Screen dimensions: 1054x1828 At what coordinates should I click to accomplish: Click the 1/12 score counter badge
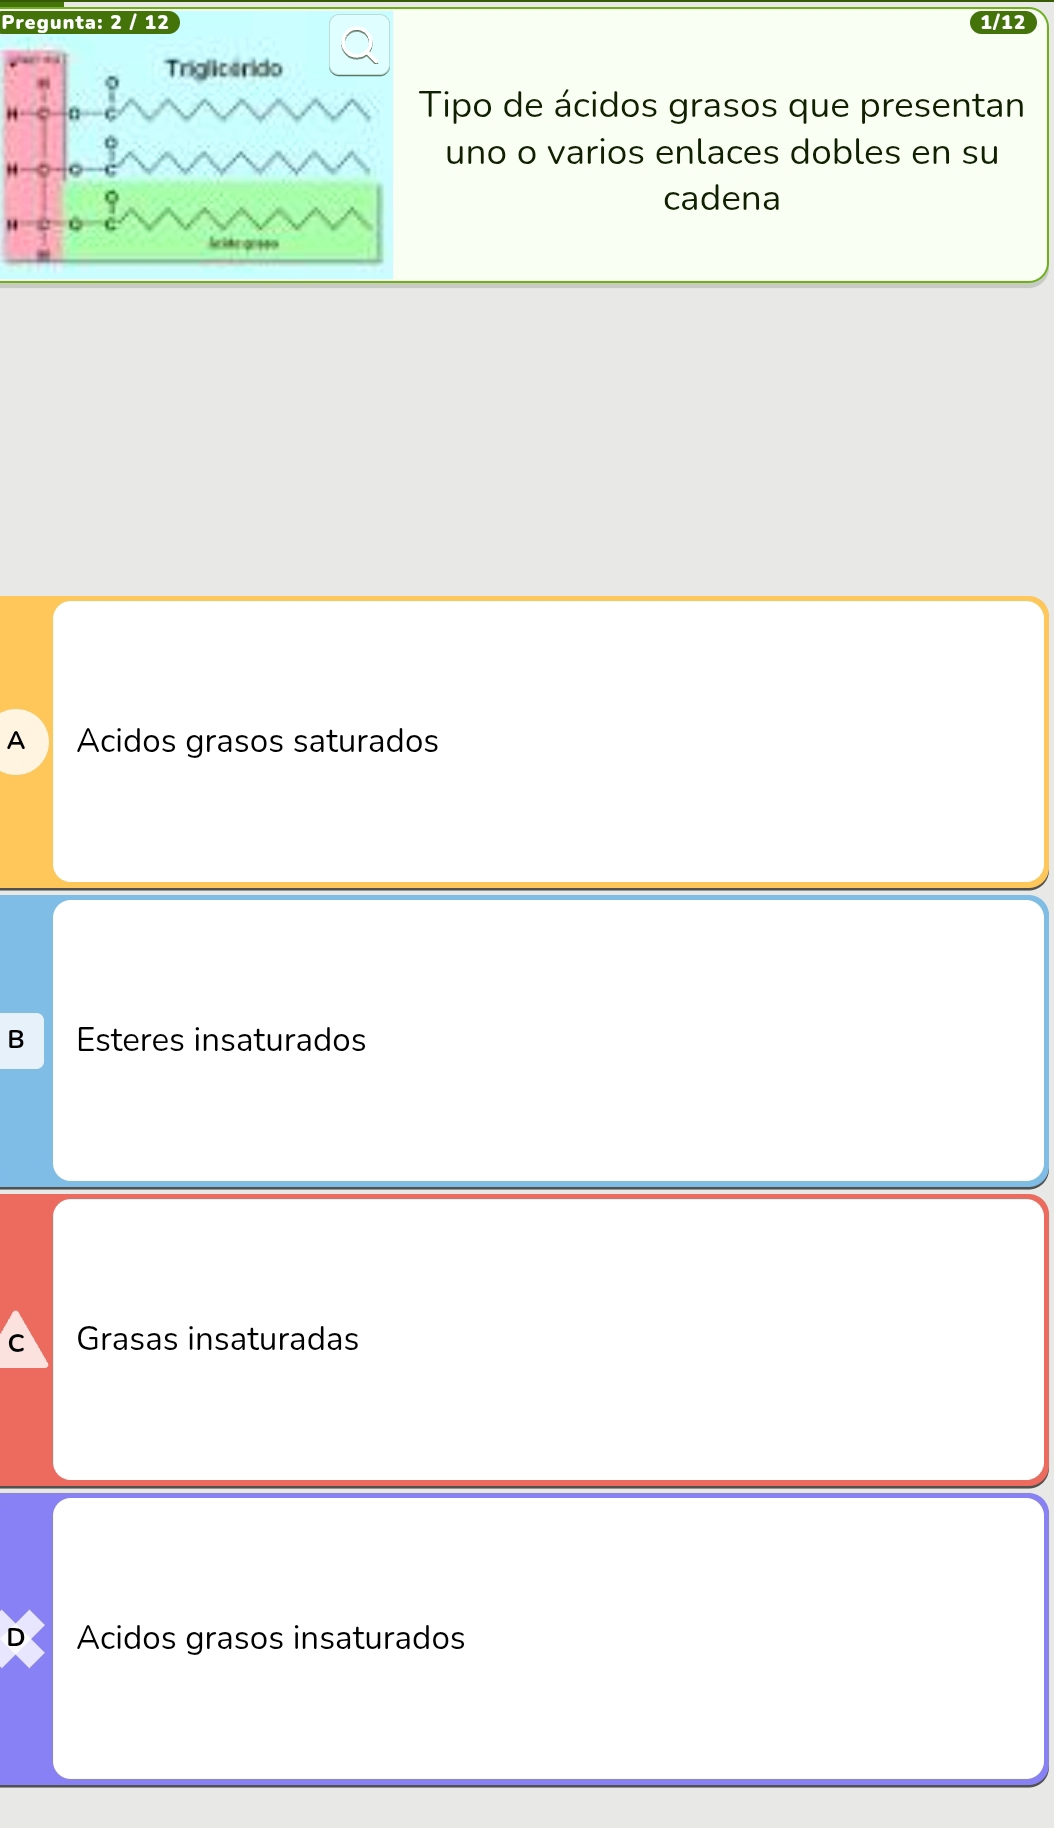tap(1002, 22)
